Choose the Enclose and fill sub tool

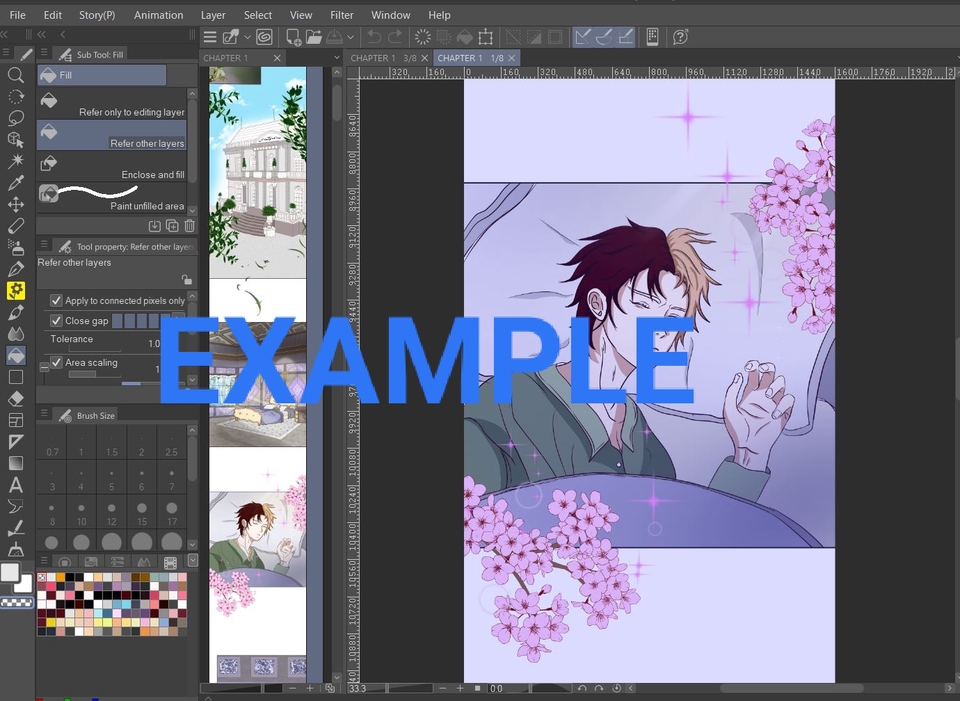(x=112, y=167)
